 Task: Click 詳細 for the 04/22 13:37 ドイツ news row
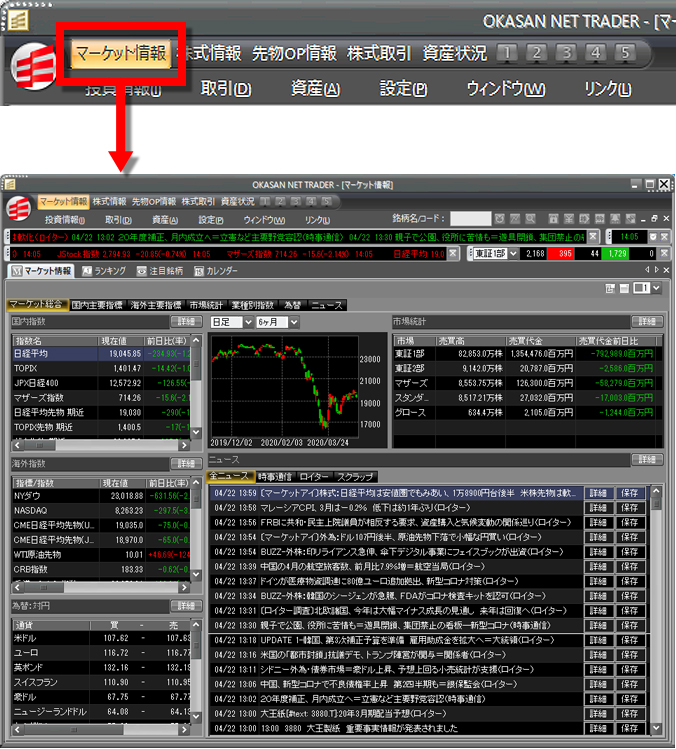[x=598, y=581]
